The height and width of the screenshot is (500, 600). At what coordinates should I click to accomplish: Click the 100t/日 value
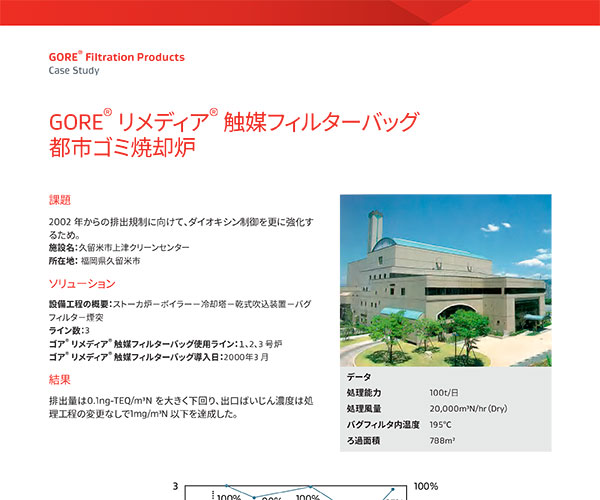[x=444, y=393]
